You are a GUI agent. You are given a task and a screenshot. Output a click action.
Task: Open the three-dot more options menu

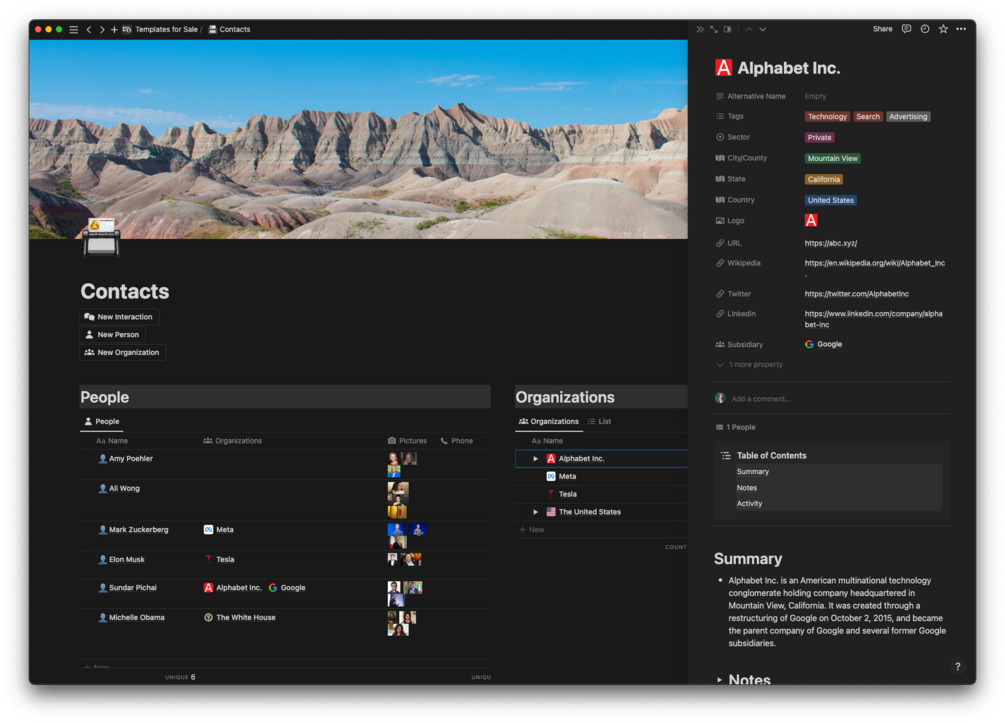coord(961,29)
